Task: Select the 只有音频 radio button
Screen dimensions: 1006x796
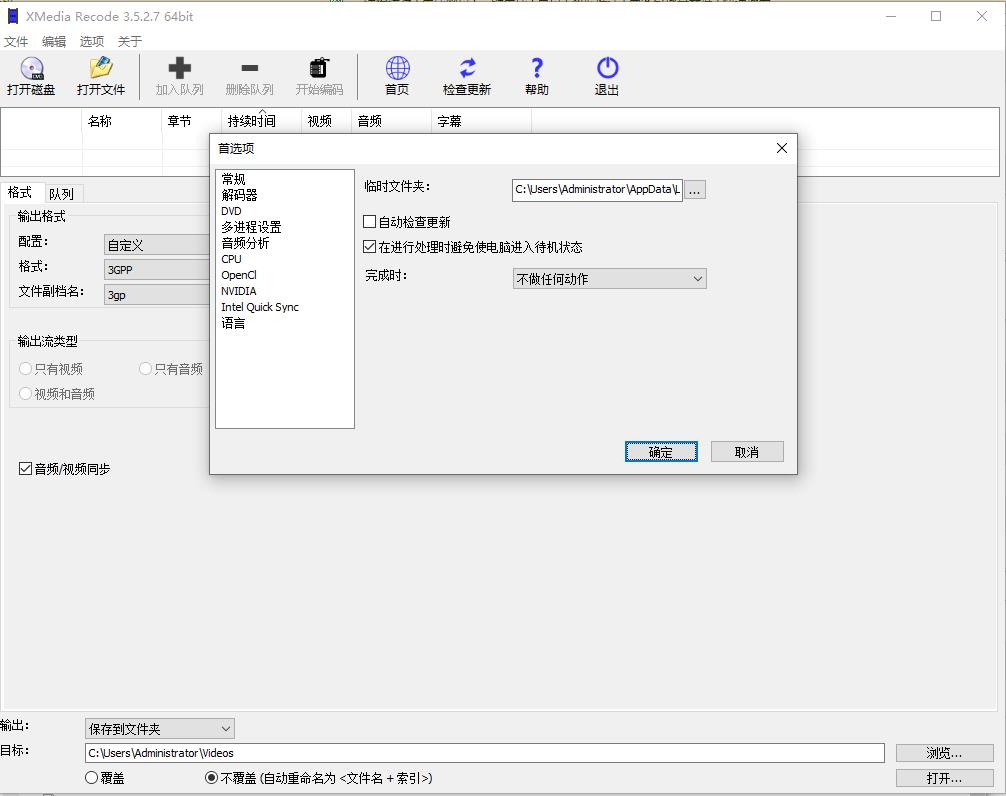Action: tap(145, 368)
